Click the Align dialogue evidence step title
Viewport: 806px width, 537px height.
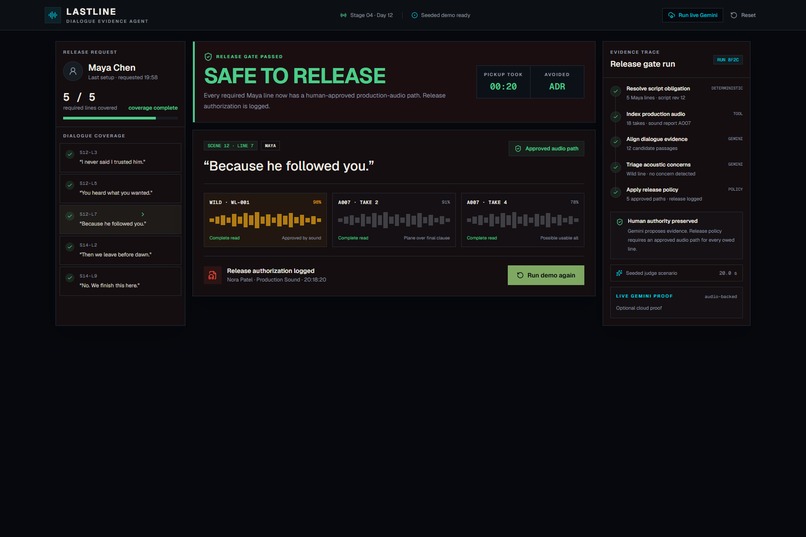pos(656,139)
